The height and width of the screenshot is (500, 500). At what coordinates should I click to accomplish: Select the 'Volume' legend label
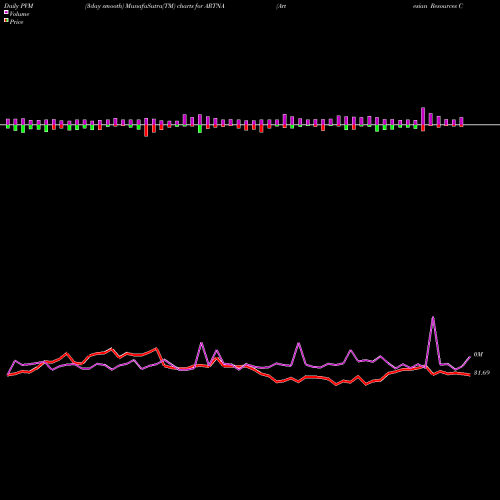19,14
